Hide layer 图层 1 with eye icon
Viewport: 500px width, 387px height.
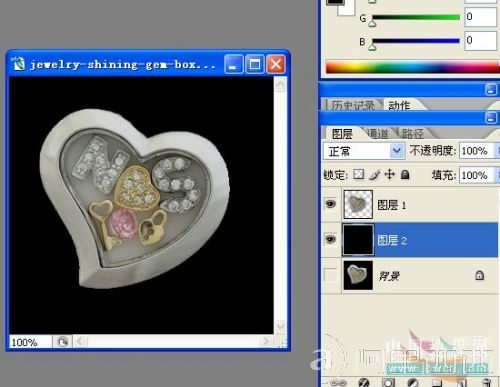tap(330, 204)
